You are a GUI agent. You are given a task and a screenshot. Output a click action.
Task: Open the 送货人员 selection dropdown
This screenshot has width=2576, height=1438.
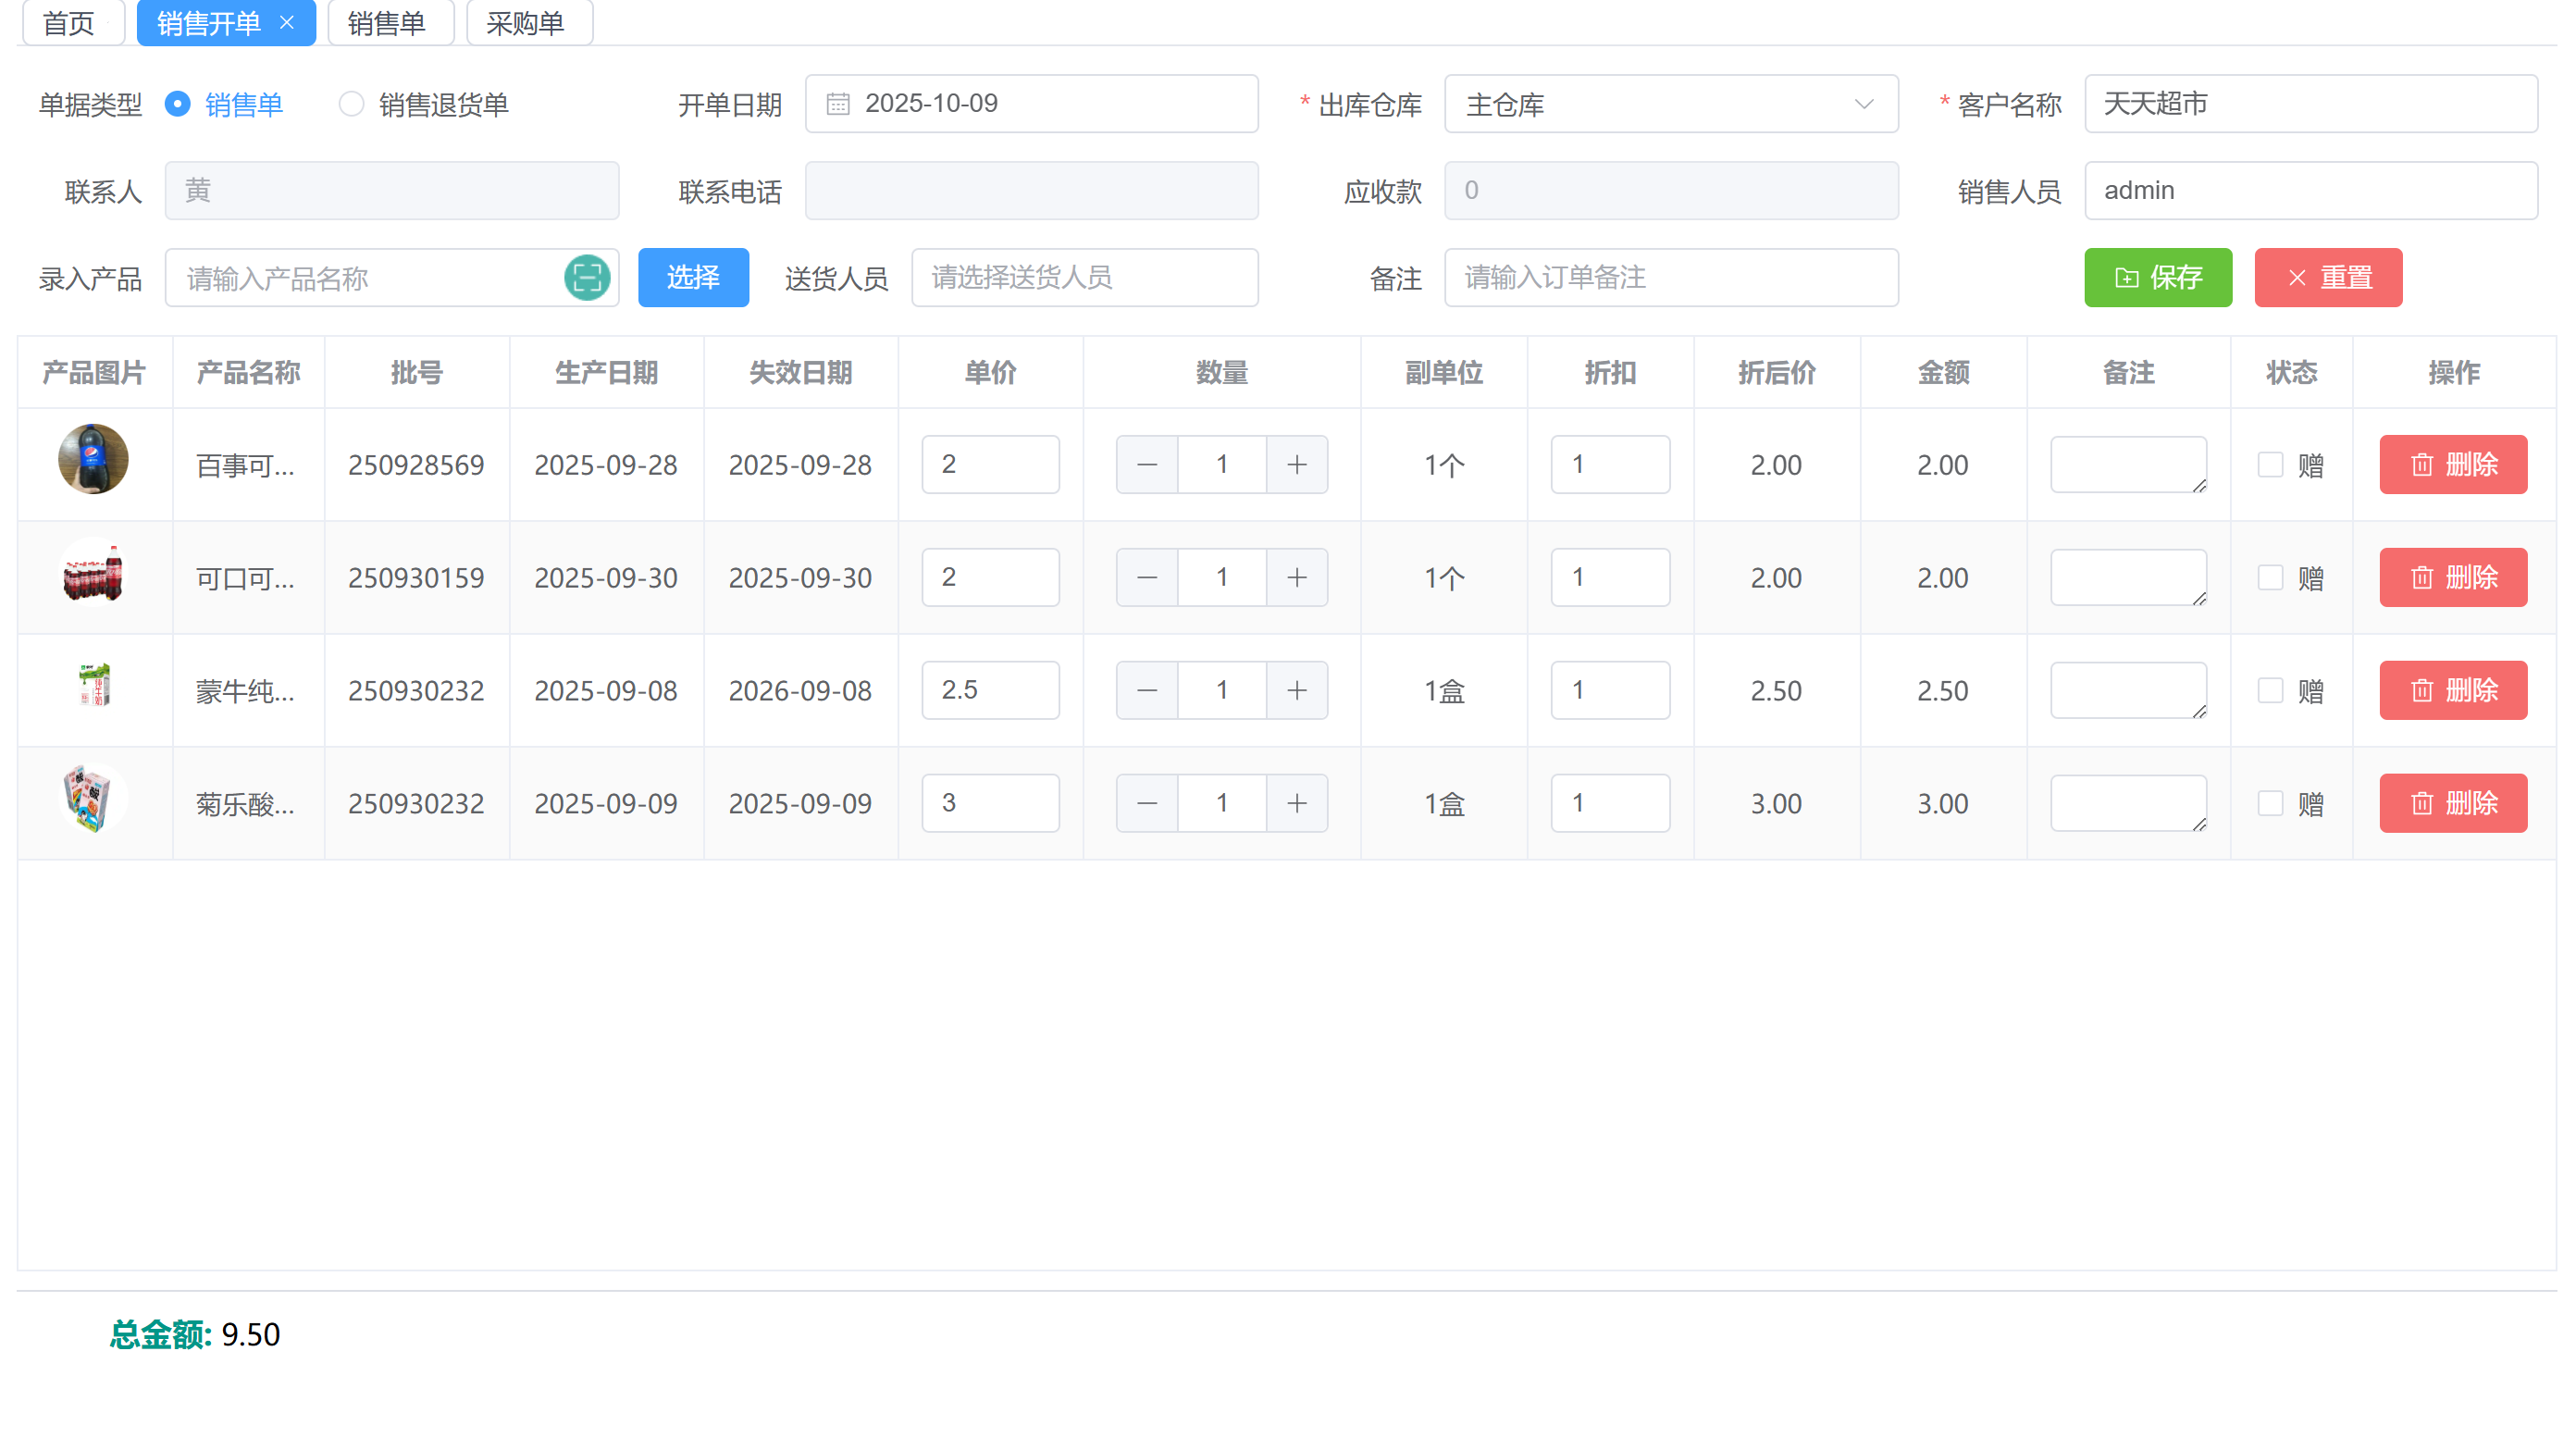(1084, 278)
